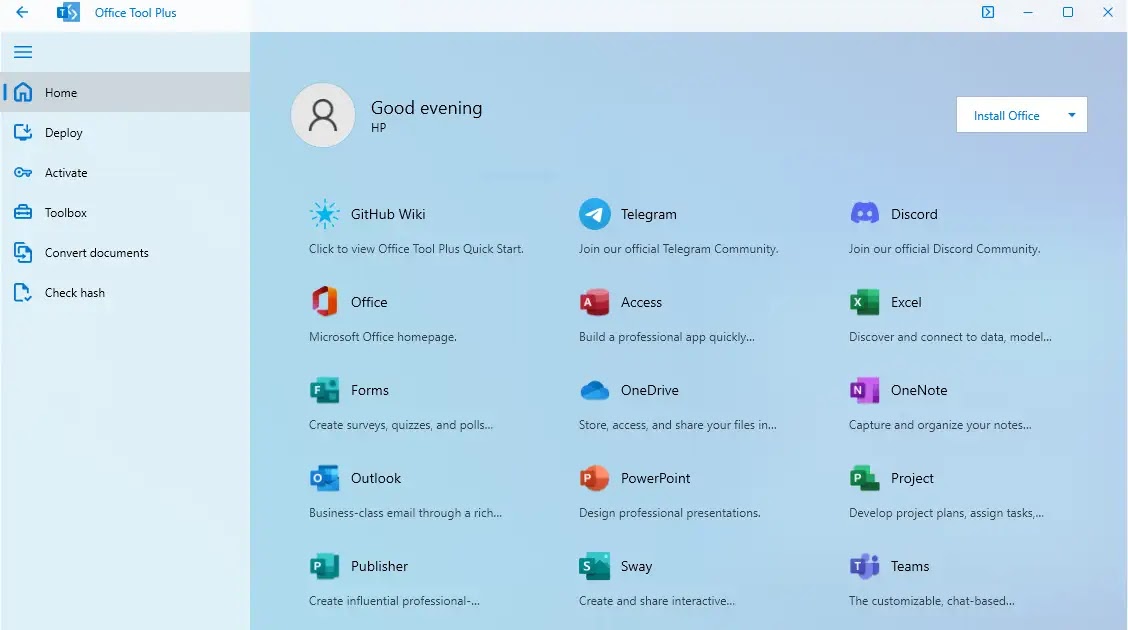Click 'Store, access, and share your files in...' text

(678, 425)
